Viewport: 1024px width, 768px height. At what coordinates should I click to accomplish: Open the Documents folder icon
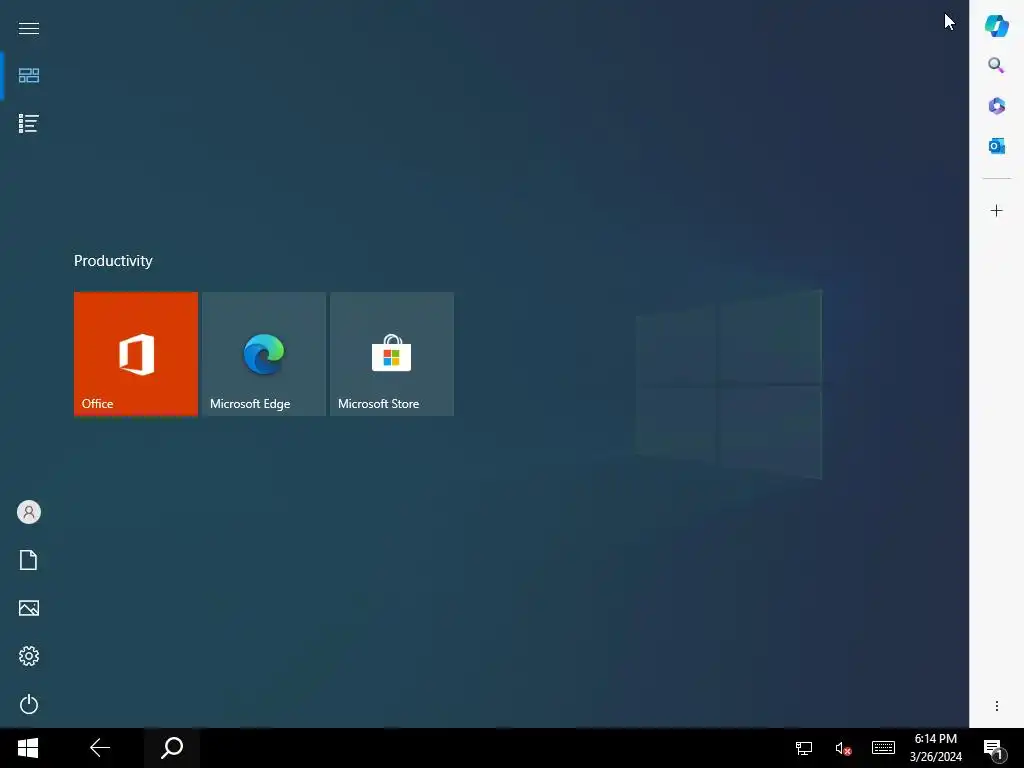click(29, 560)
